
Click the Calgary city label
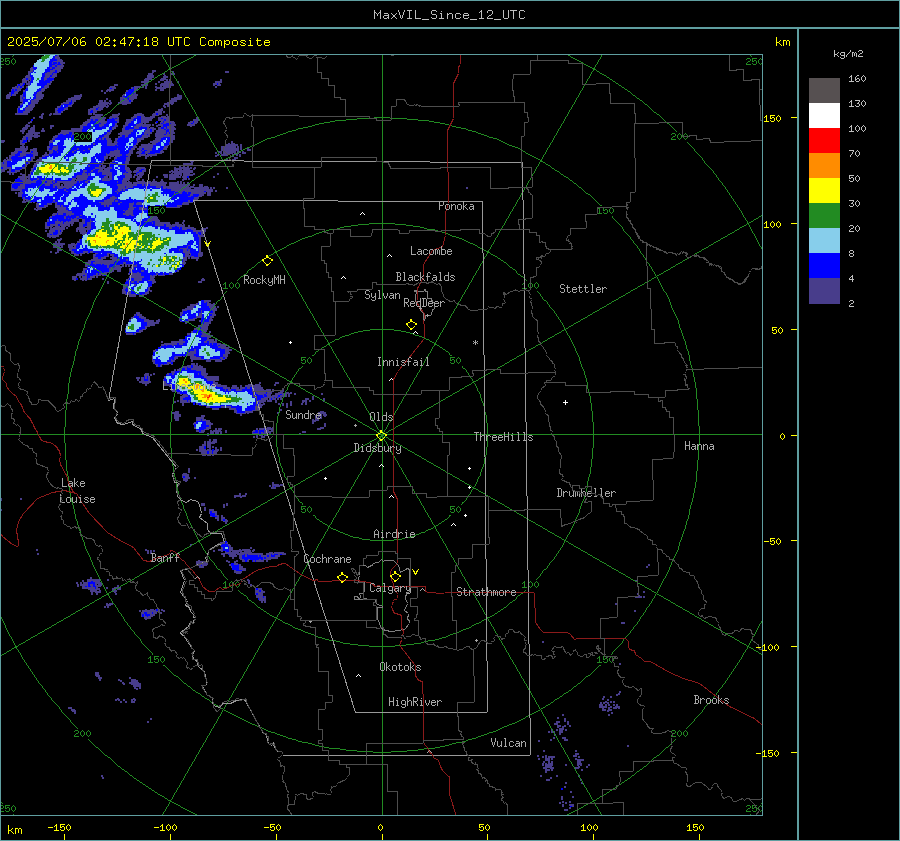click(390, 588)
